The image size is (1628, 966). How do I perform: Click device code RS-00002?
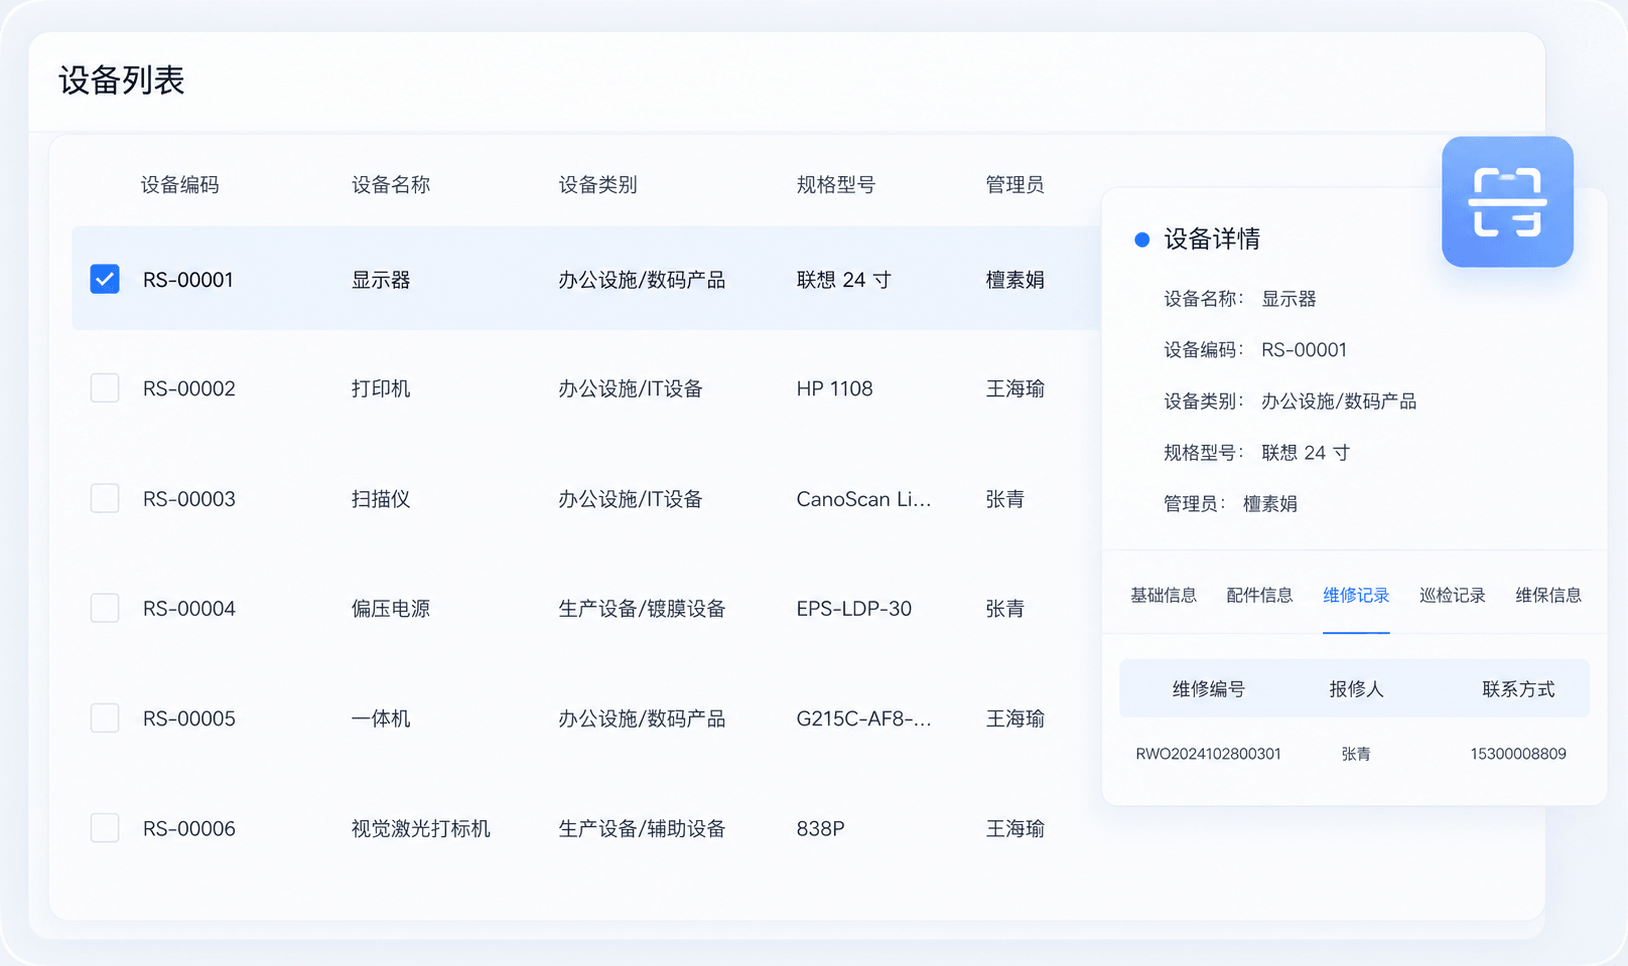[x=189, y=388]
